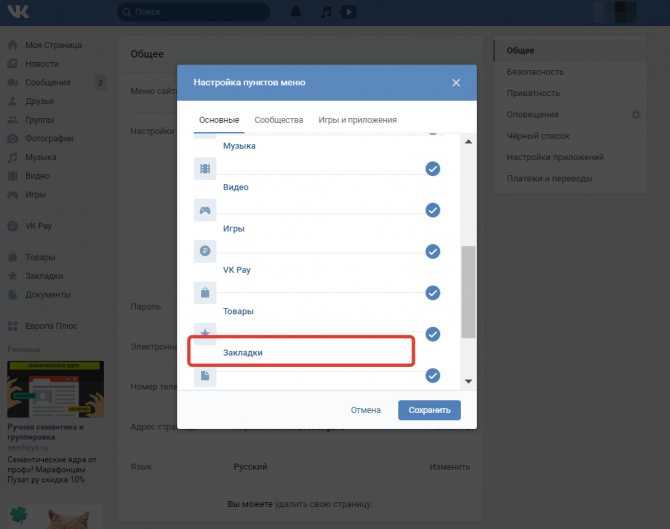
Task: Switch to the Основные tab
Action: click(x=219, y=120)
